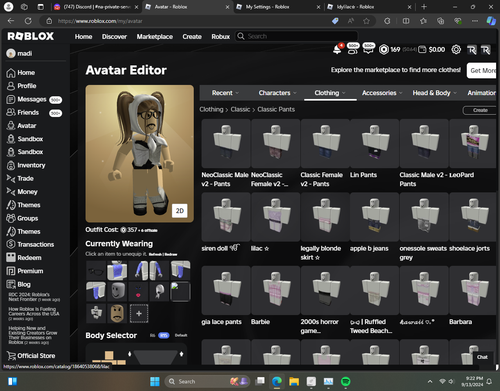Open the Marketplace menu item
500x391 pixels.
coord(155,36)
